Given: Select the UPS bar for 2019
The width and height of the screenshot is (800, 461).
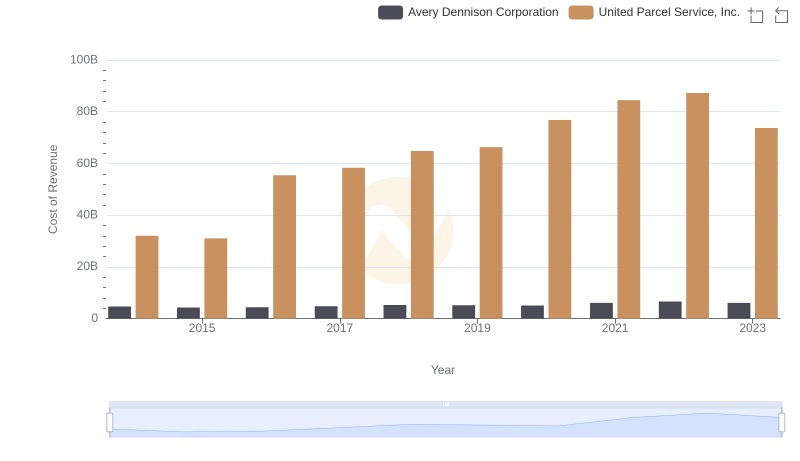Looking at the screenshot, I should coord(491,233).
